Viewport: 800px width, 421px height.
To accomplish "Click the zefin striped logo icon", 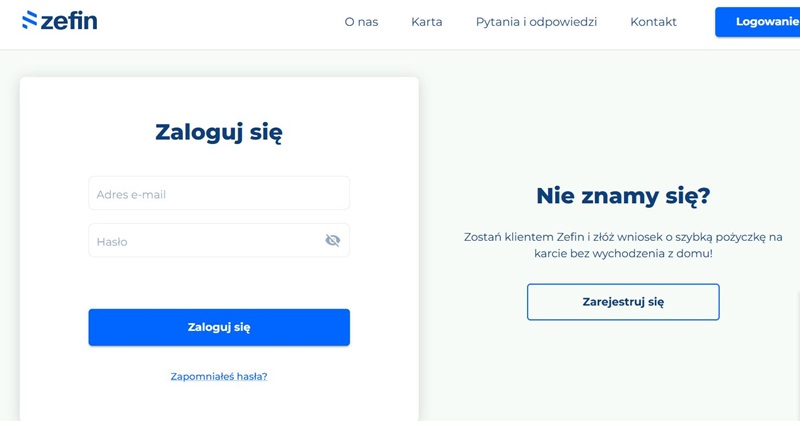I will click(x=29, y=19).
